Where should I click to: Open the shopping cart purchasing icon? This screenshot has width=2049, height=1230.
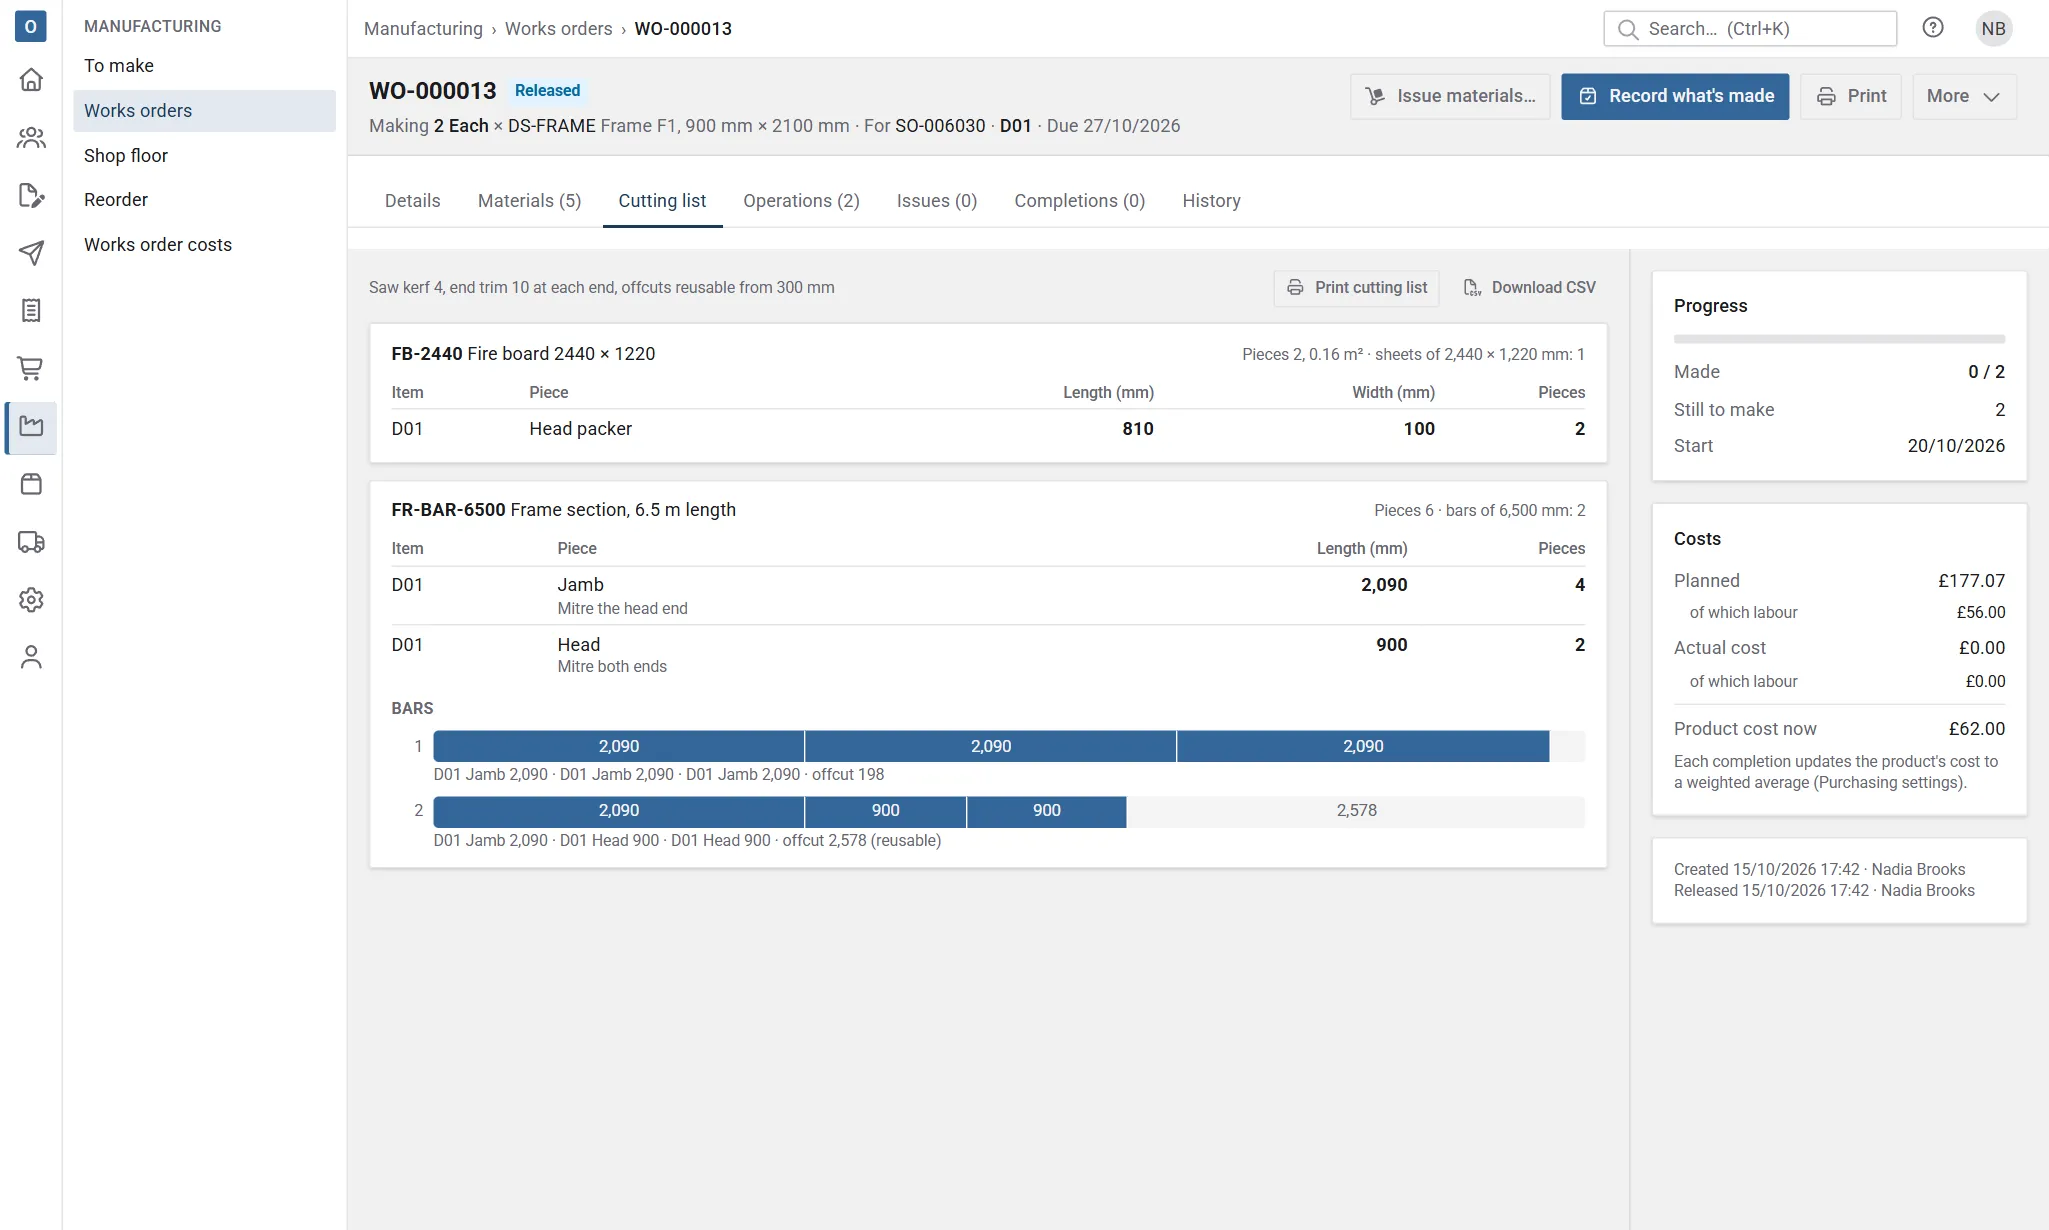coord(31,369)
